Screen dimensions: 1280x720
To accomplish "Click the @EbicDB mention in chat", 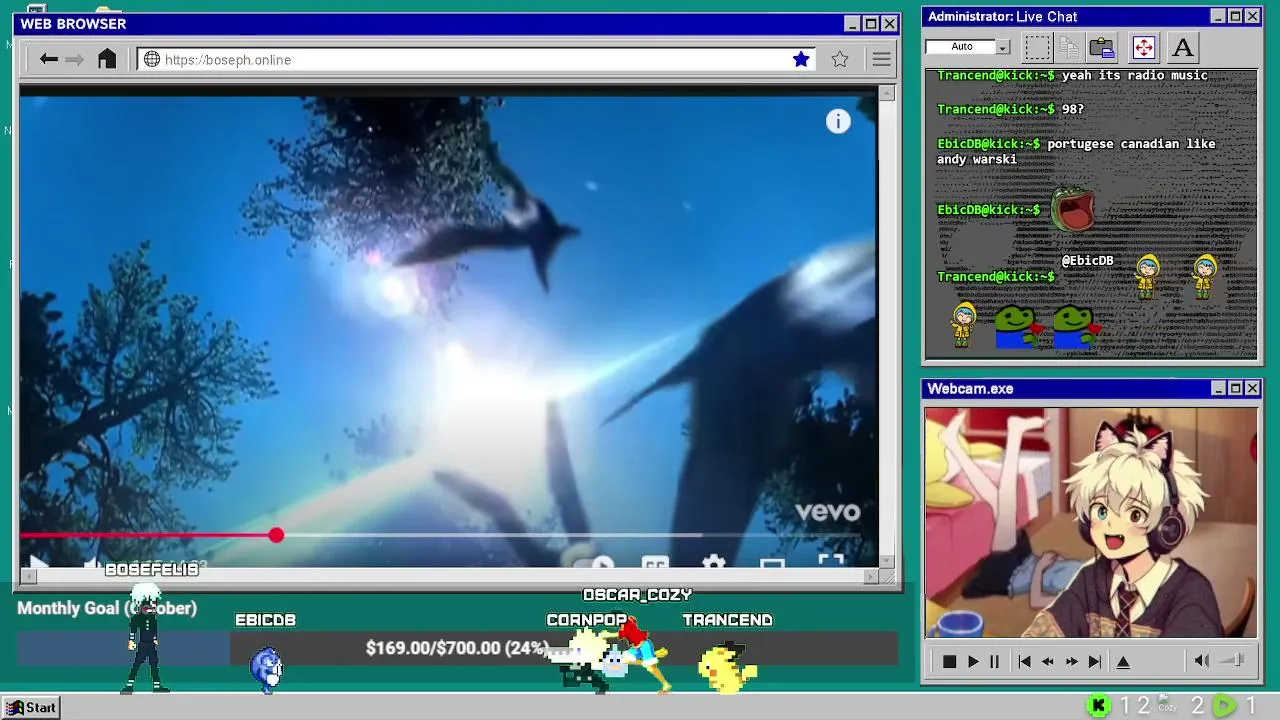I will [x=1087, y=261].
